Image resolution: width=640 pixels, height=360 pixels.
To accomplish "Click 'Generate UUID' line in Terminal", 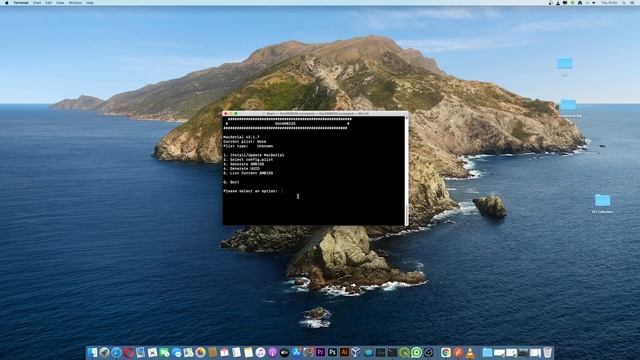I will (x=242, y=169).
